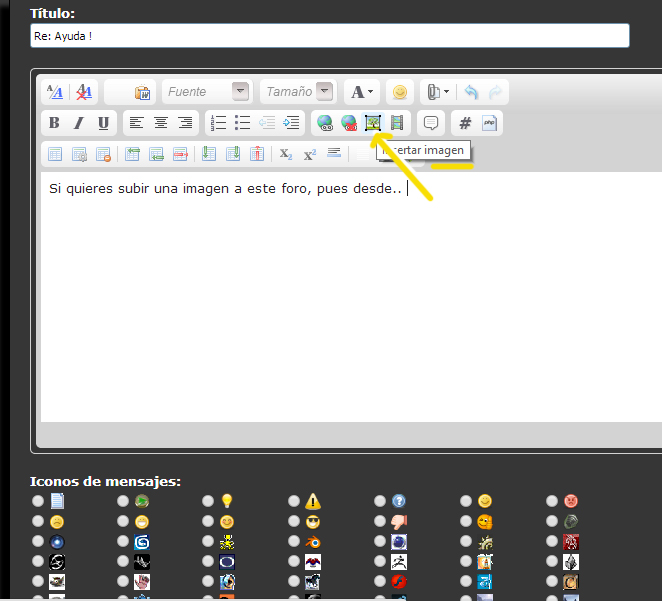This screenshot has height=601, width=662.
Task: Insert table row after icon
Action: (156, 154)
